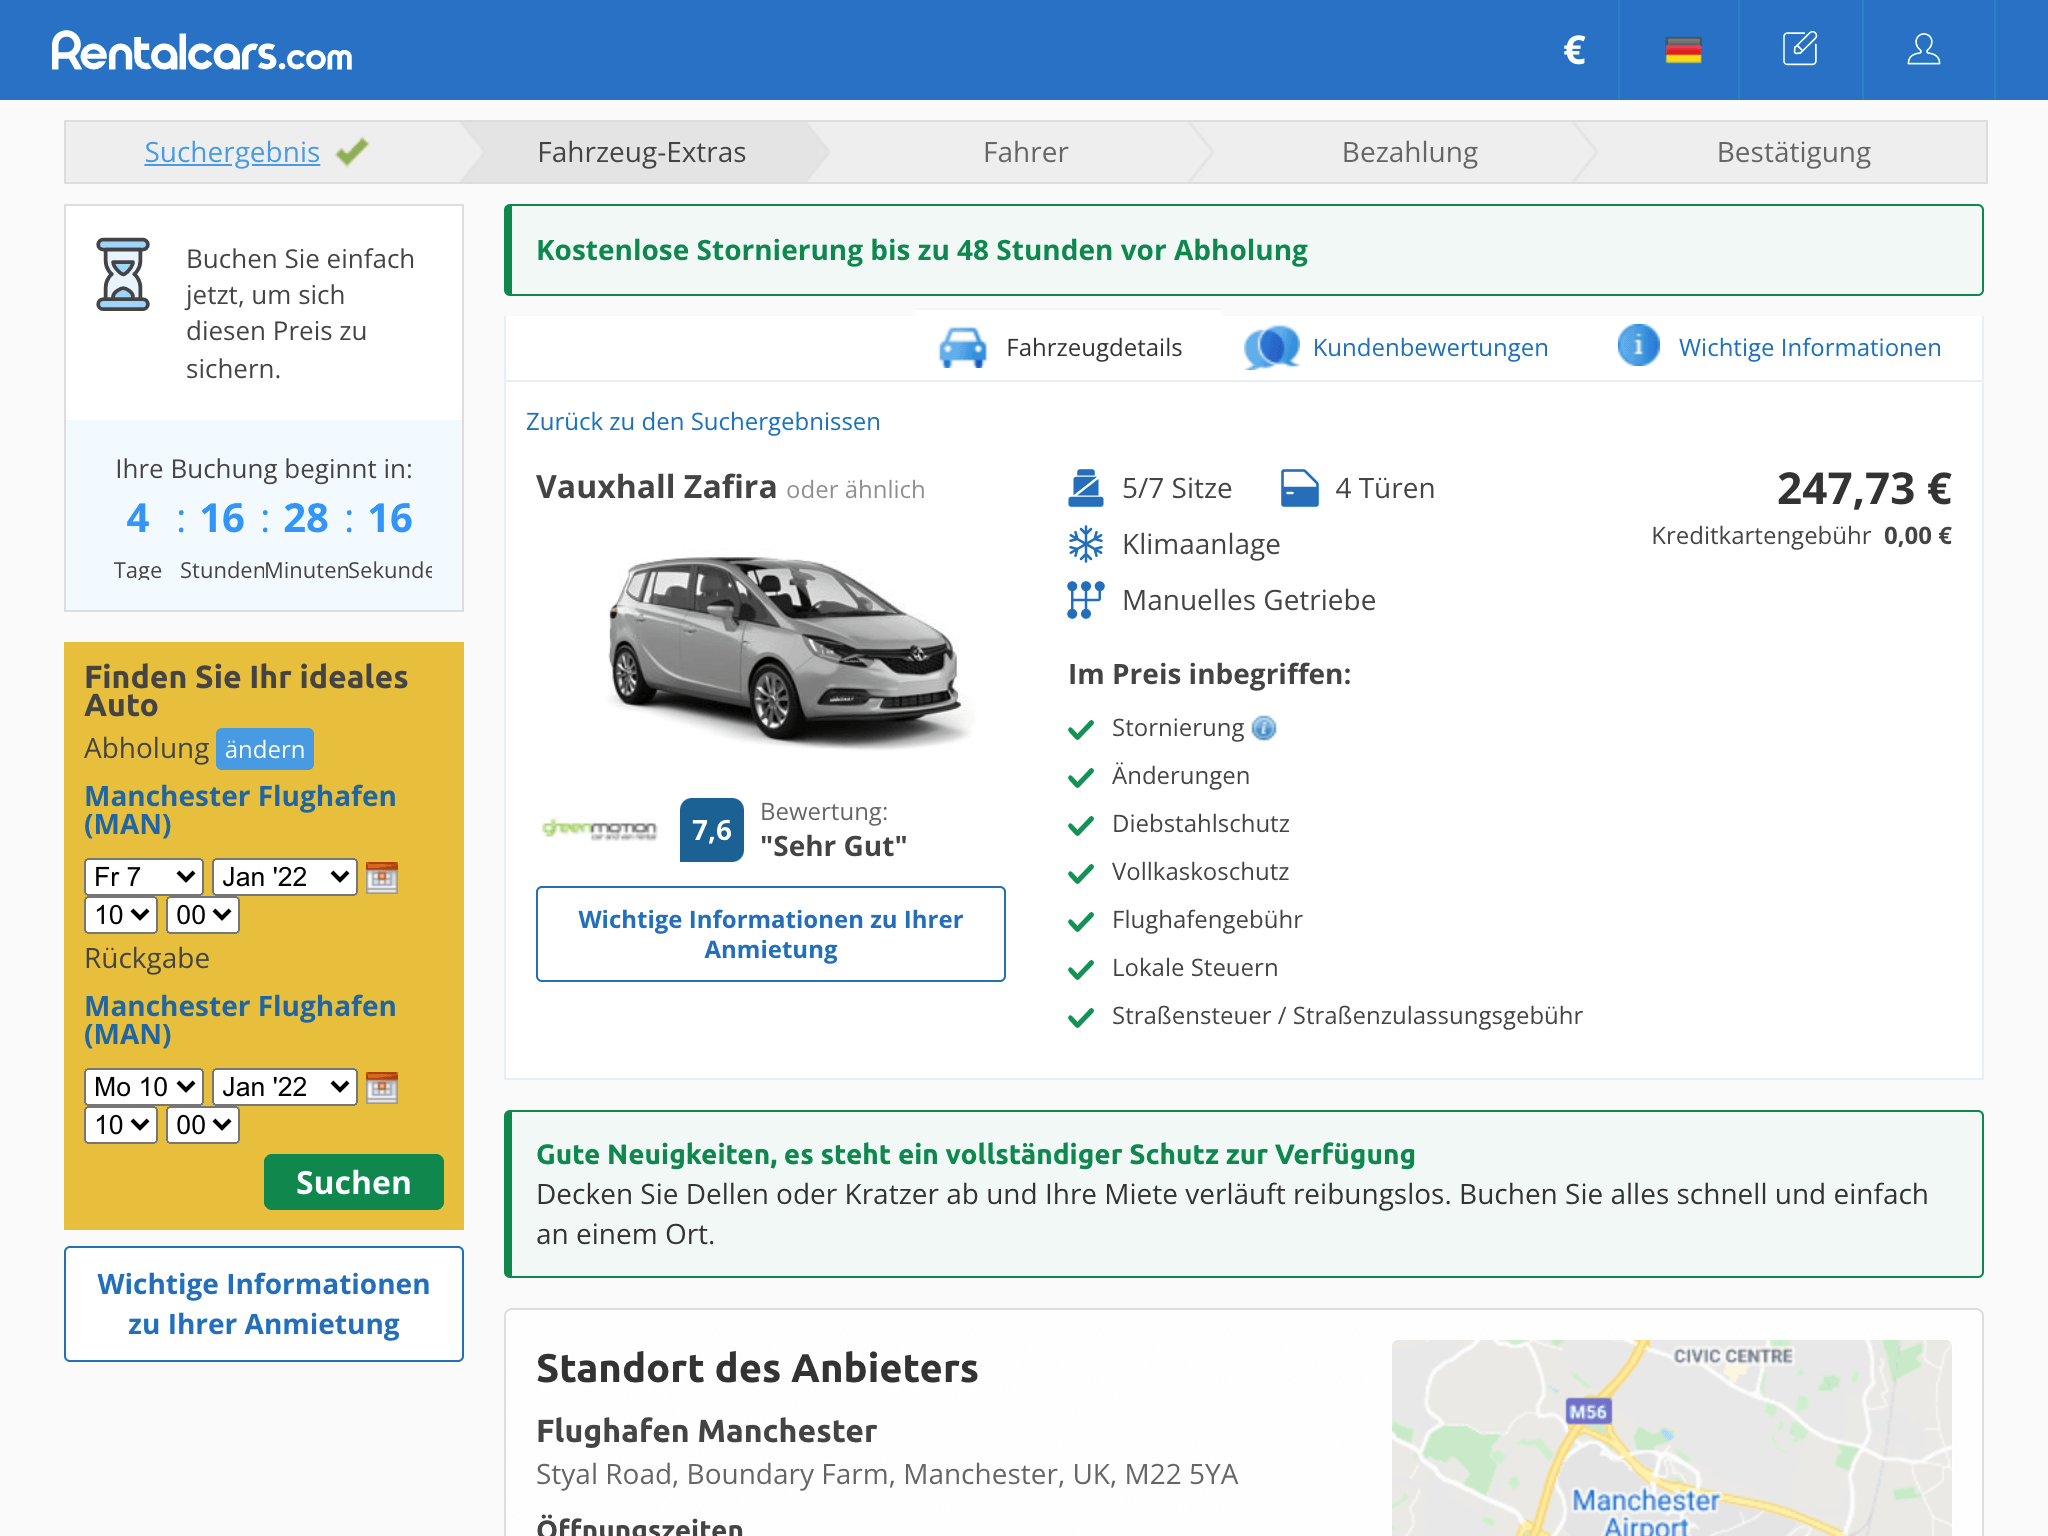Click the Flughafengebühr list item
Image resolution: width=2048 pixels, height=1536 pixels.
point(1207,920)
